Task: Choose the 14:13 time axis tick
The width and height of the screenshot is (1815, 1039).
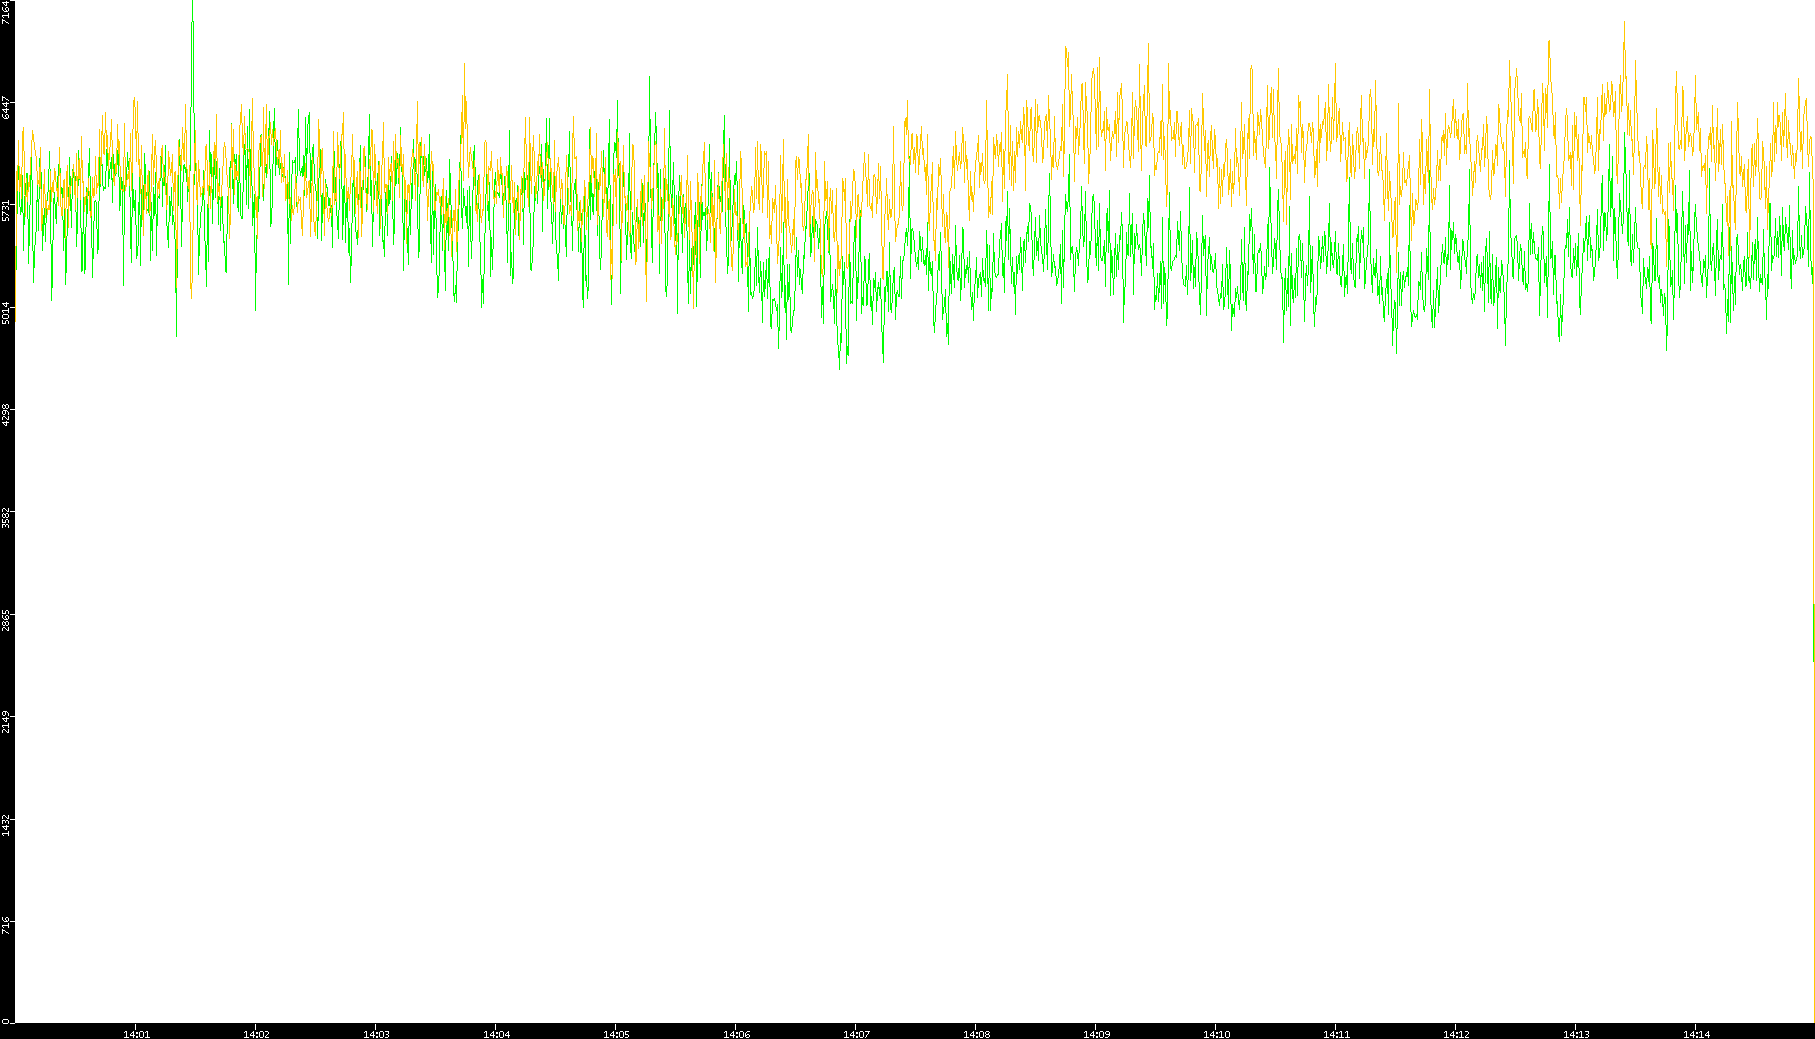Action: pos(1576,1033)
